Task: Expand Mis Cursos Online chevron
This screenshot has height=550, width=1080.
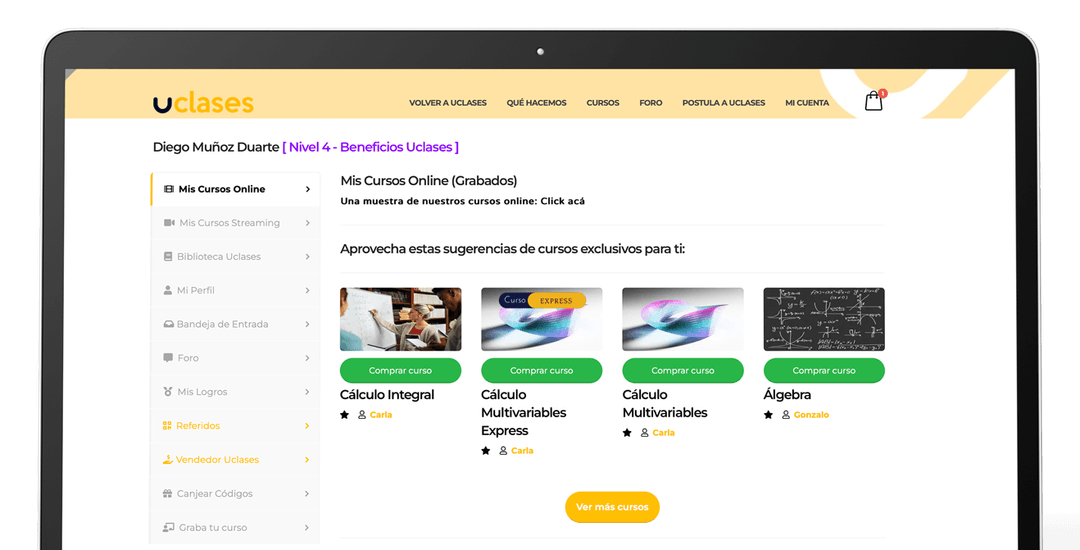Action: coord(307,189)
